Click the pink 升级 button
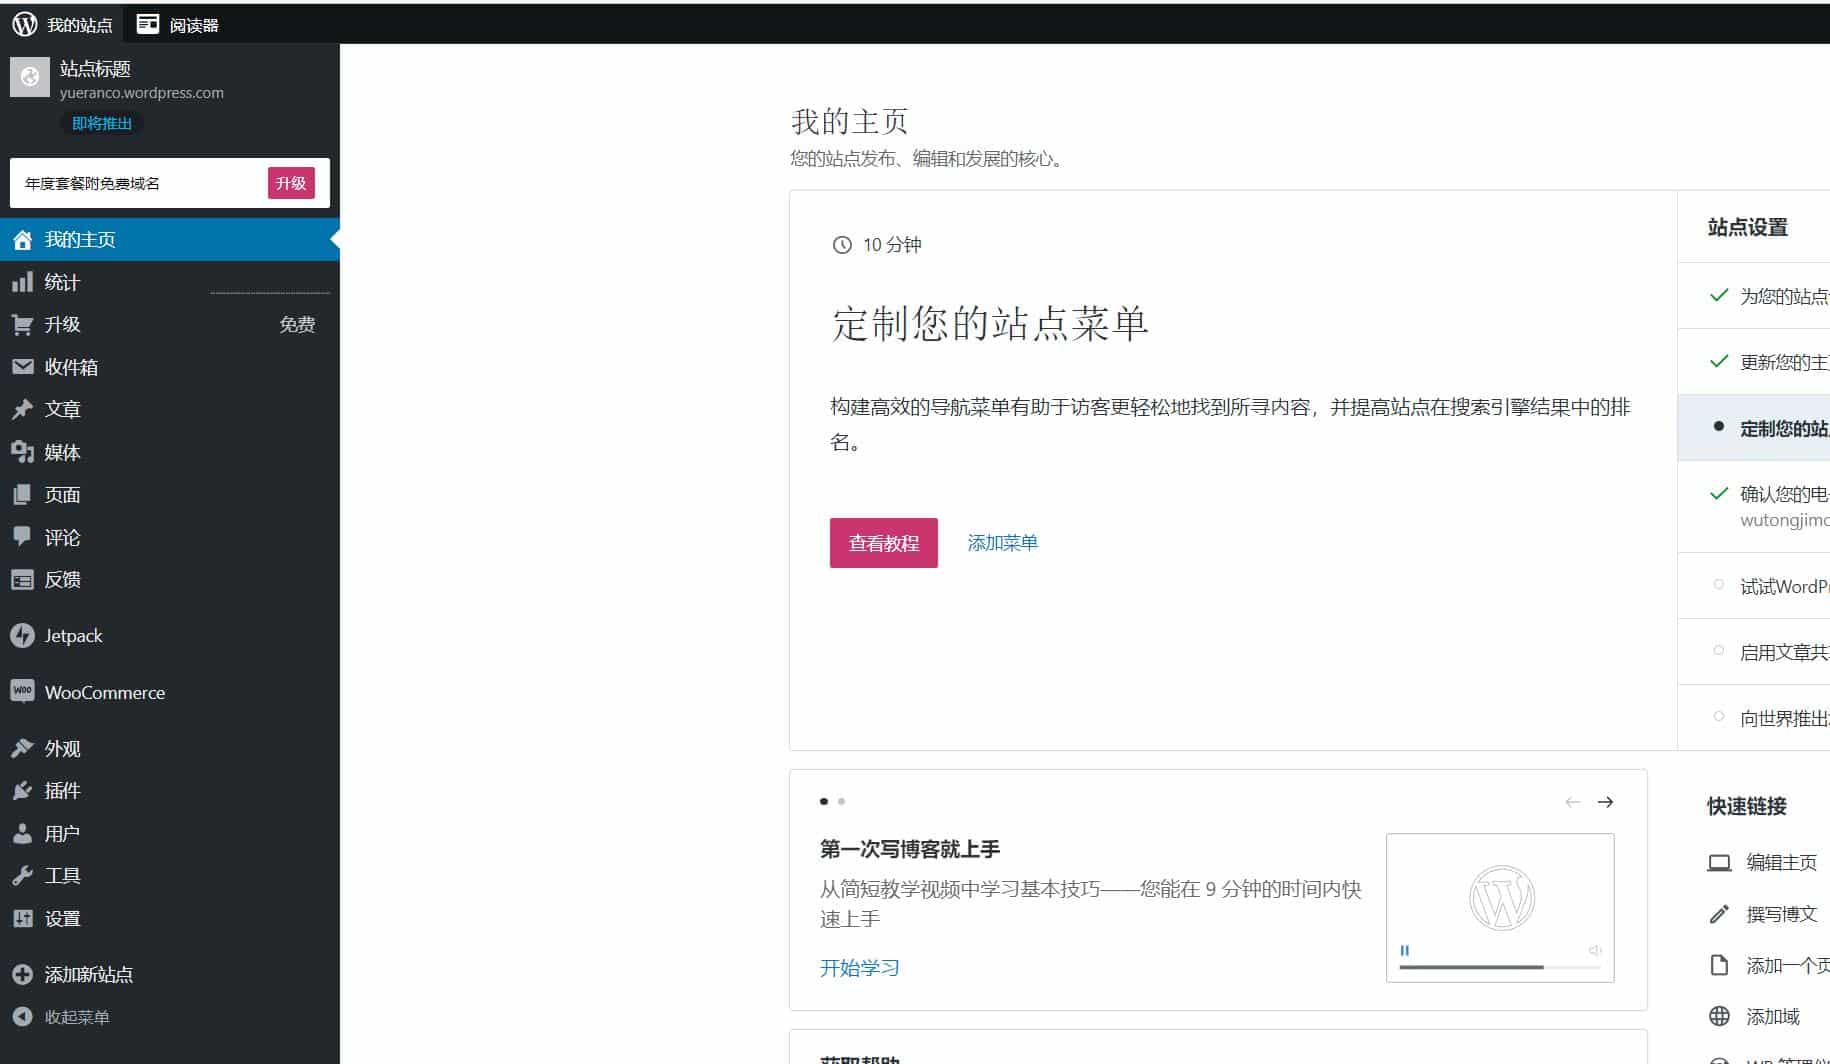 click(x=291, y=183)
